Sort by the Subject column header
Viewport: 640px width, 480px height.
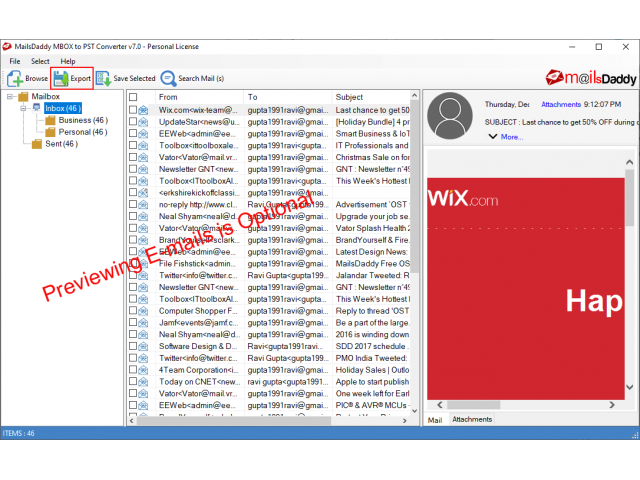[x=371, y=97]
